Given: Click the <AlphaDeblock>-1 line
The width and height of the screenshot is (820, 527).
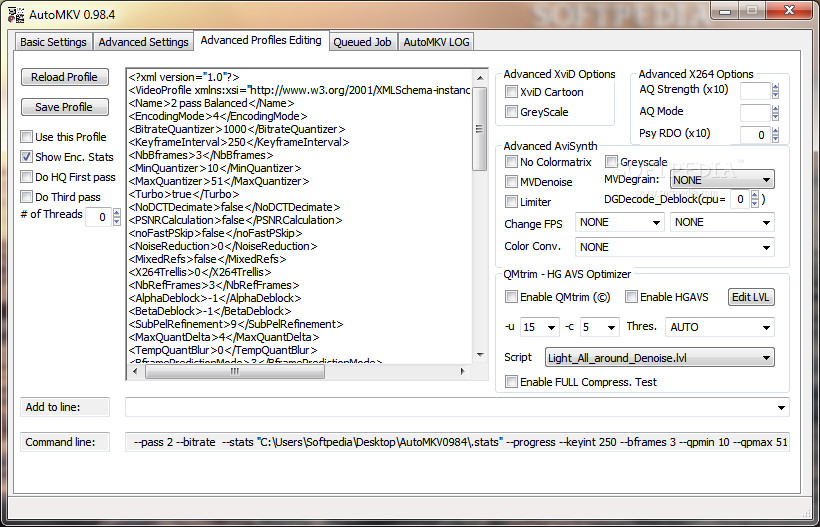Looking at the screenshot, I should coord(214,298).
